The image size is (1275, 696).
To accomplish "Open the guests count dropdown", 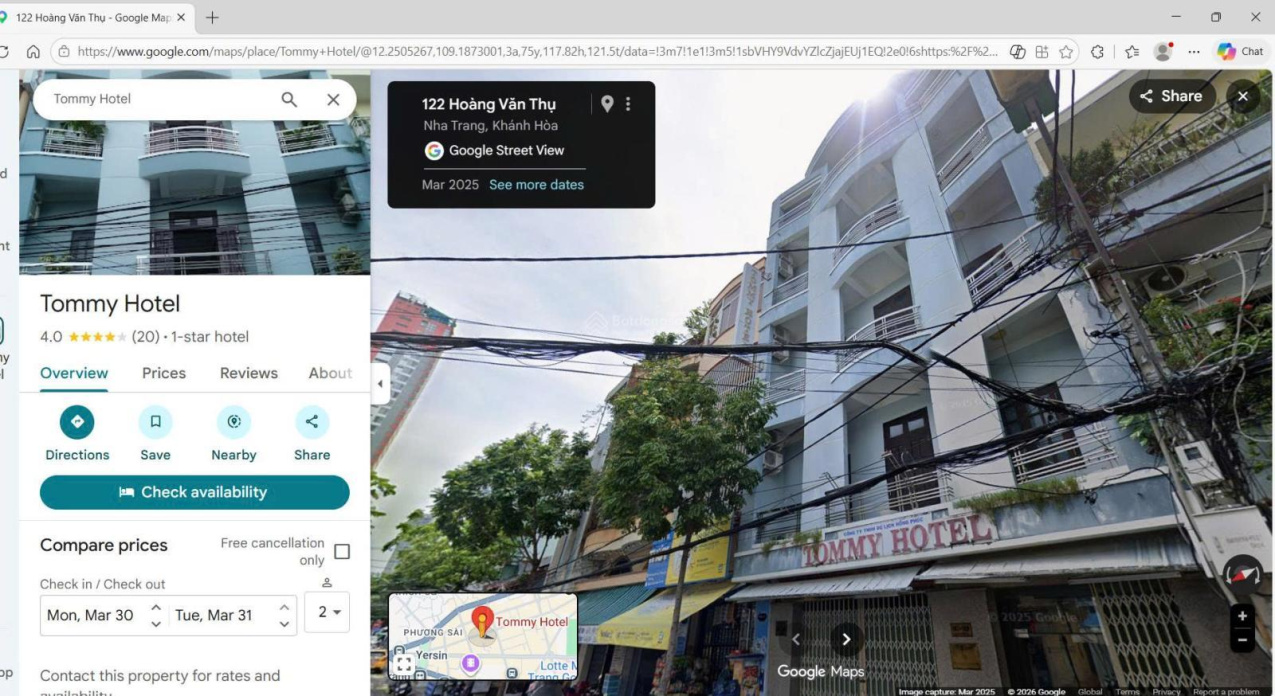I will (327, 612).
